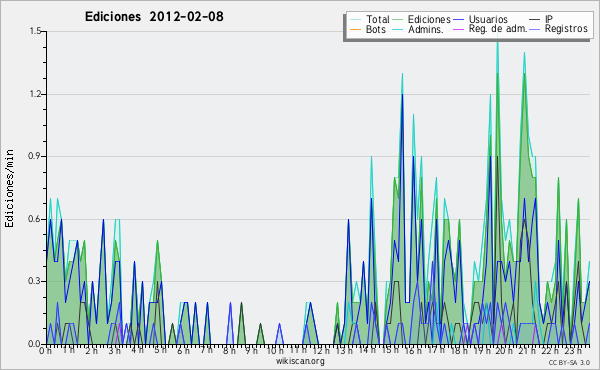600x370 pixels.
Task: Click the 0 h x-axis tick label
Action: click(x=45, y=350)
